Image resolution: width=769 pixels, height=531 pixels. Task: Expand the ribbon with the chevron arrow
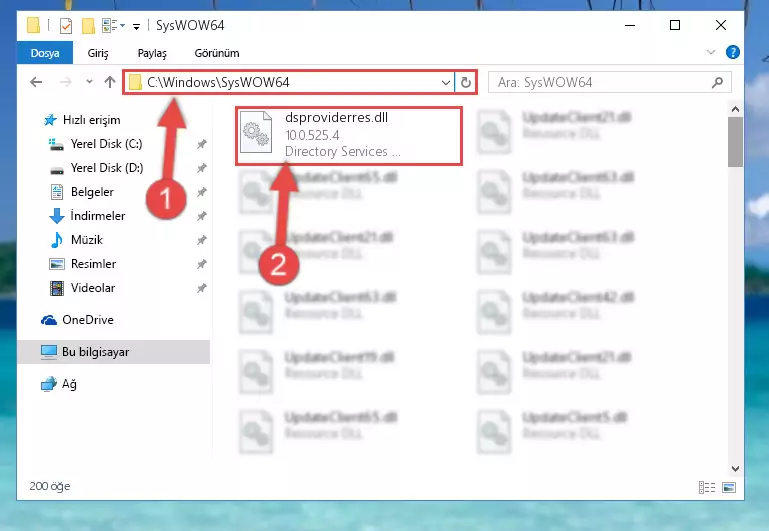click(x=711, y=52)
